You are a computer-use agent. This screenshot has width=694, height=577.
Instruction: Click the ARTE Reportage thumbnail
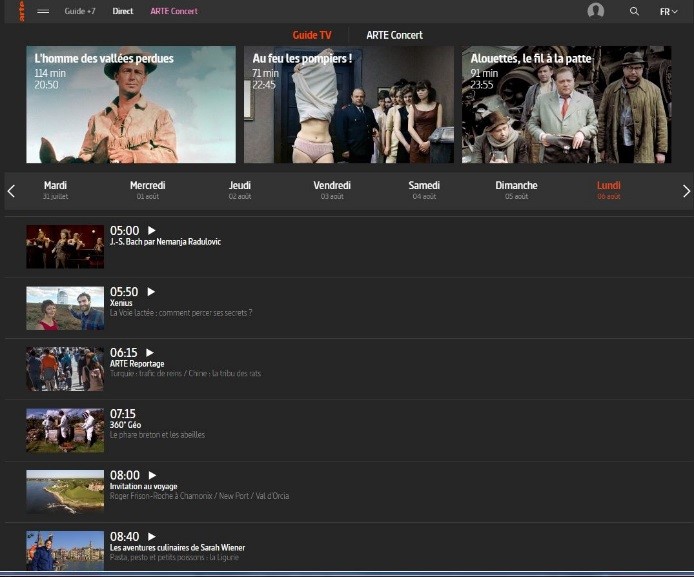(65, 369)
